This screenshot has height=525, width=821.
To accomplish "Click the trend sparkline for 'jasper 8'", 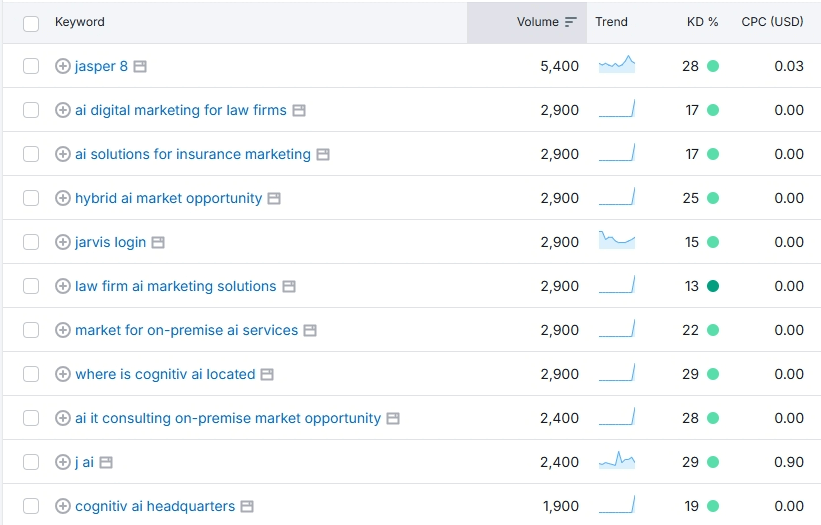I will coord(616,66).
